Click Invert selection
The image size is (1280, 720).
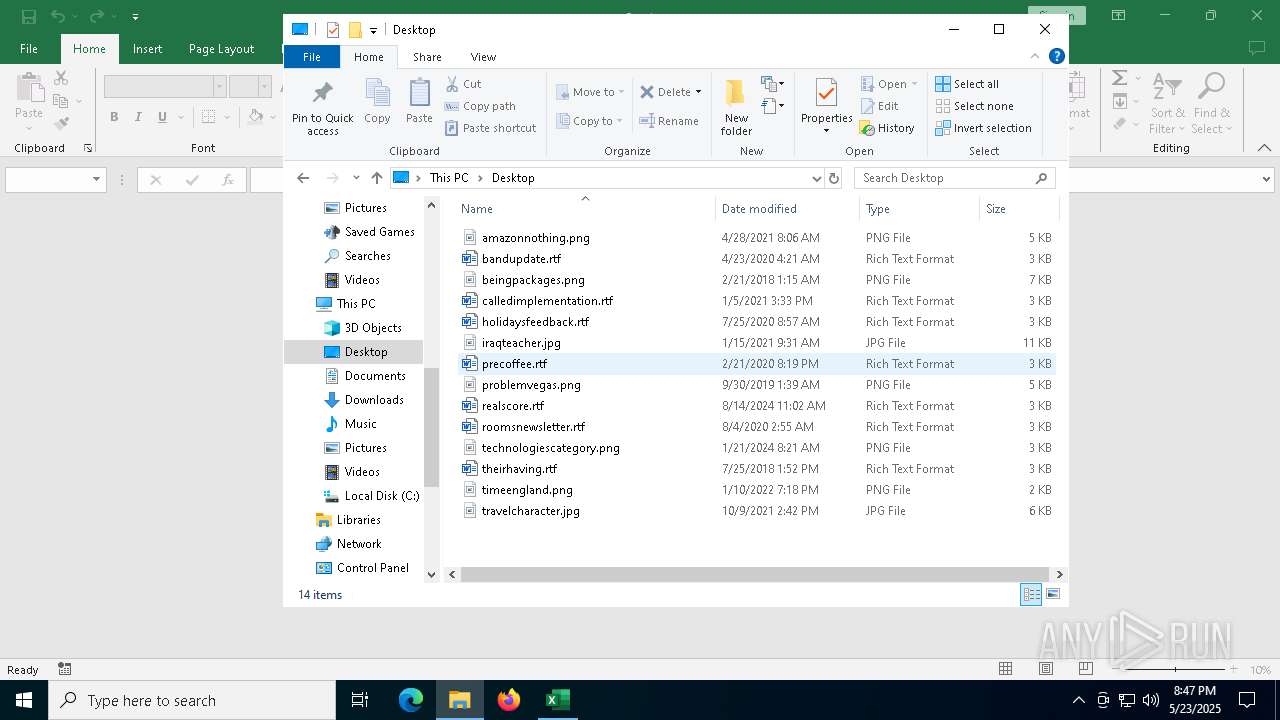pos(983,128)
